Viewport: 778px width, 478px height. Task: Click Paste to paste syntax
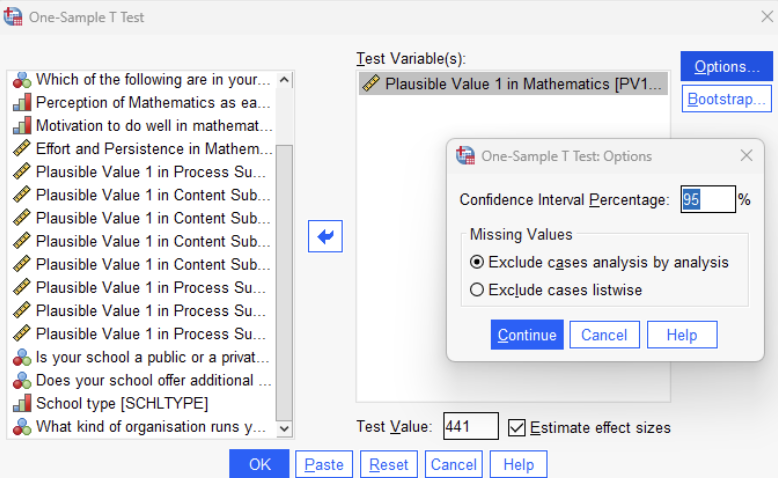pyautogui.click(x=324, y=464)
